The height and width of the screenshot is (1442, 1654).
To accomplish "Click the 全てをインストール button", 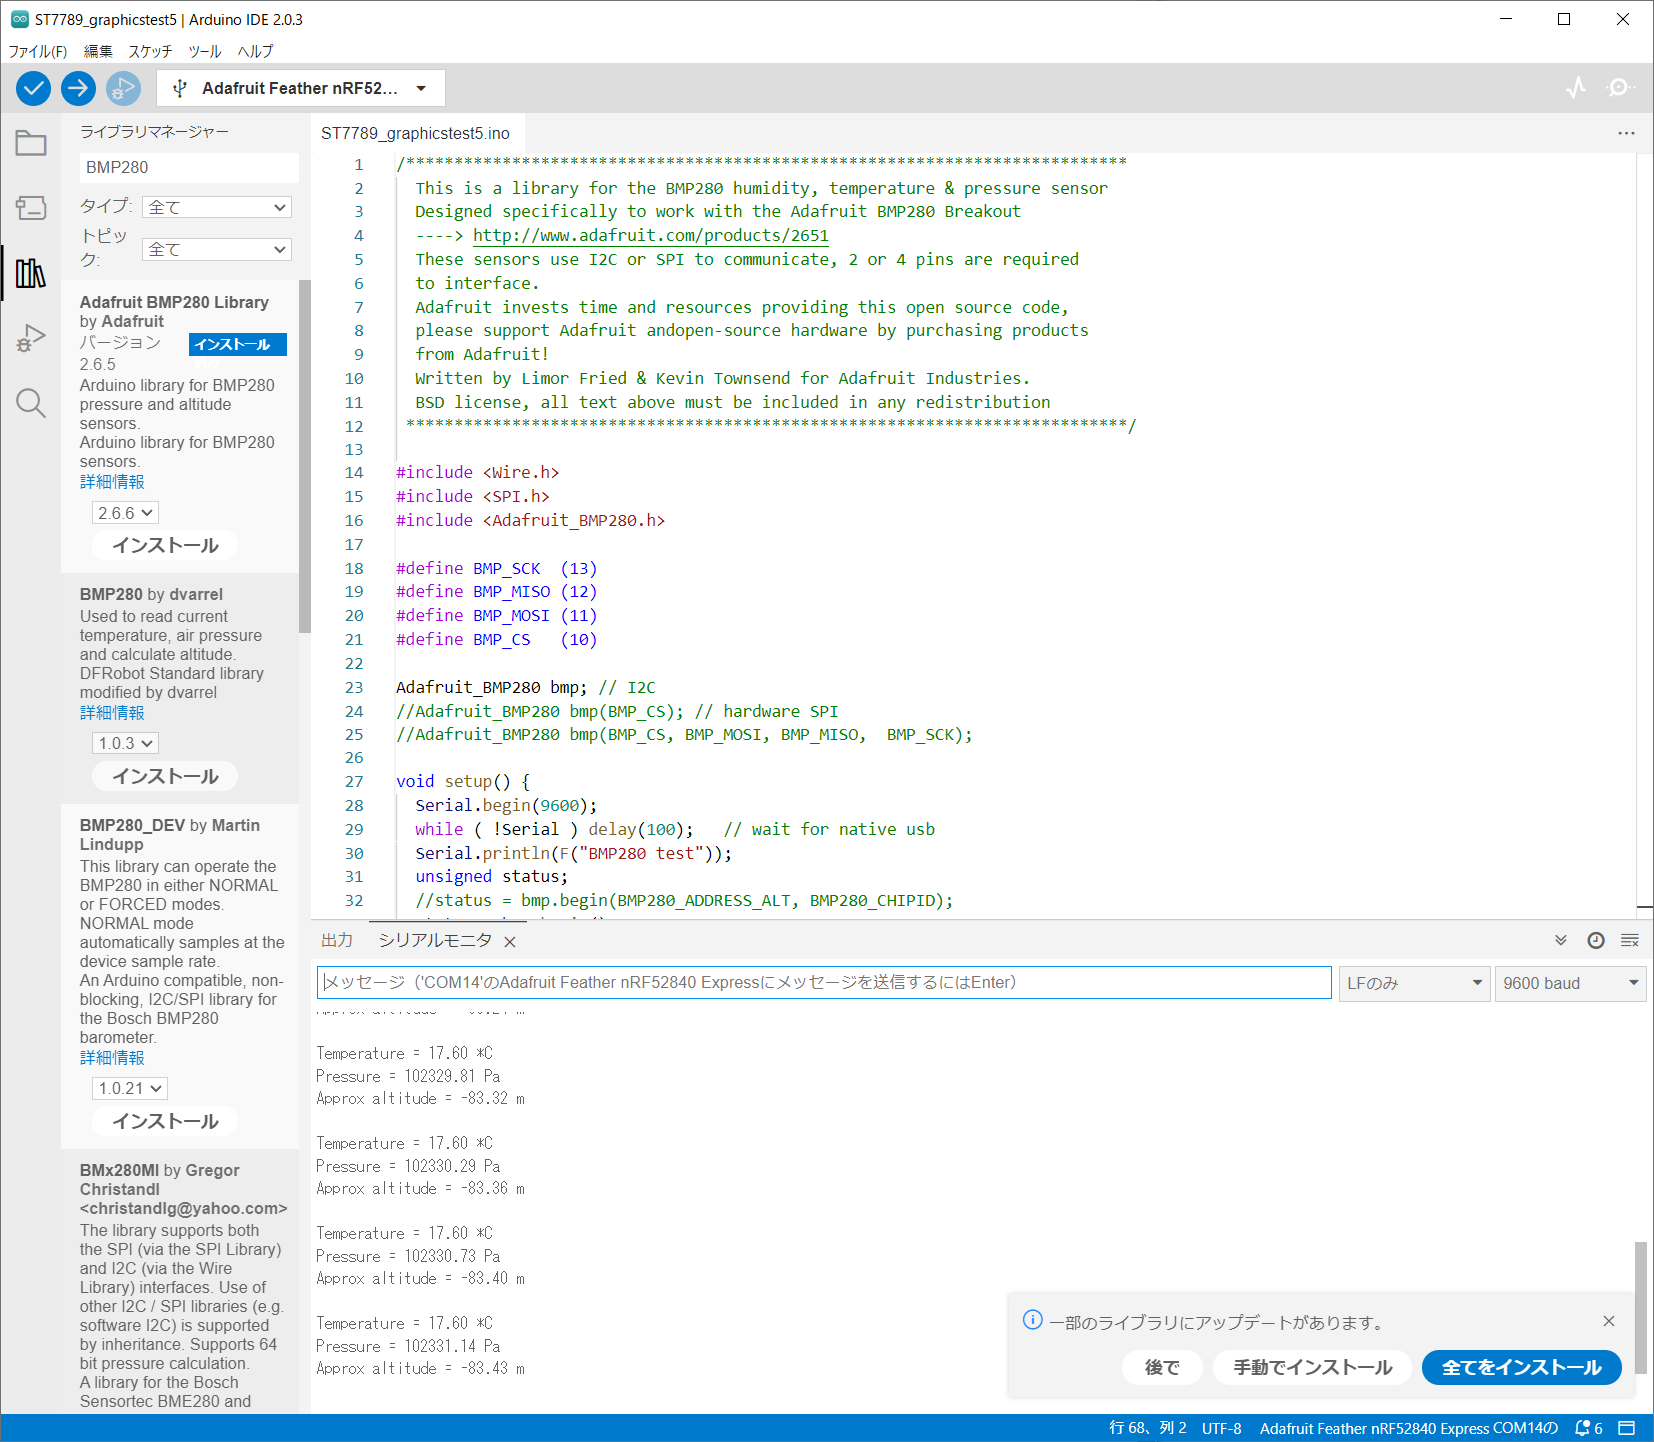I will 1520,1367.
